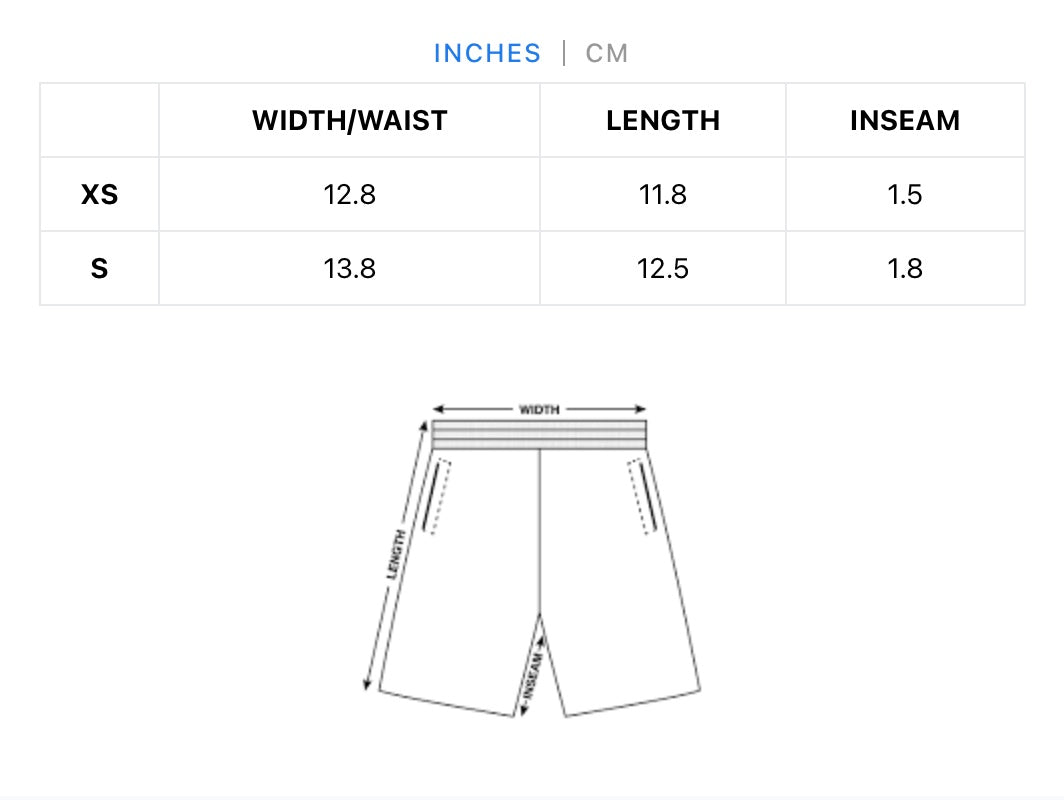This screenshot has width=1064, height=800.
Task: Click the LENGTH column header
Action: tap(663, 121)
